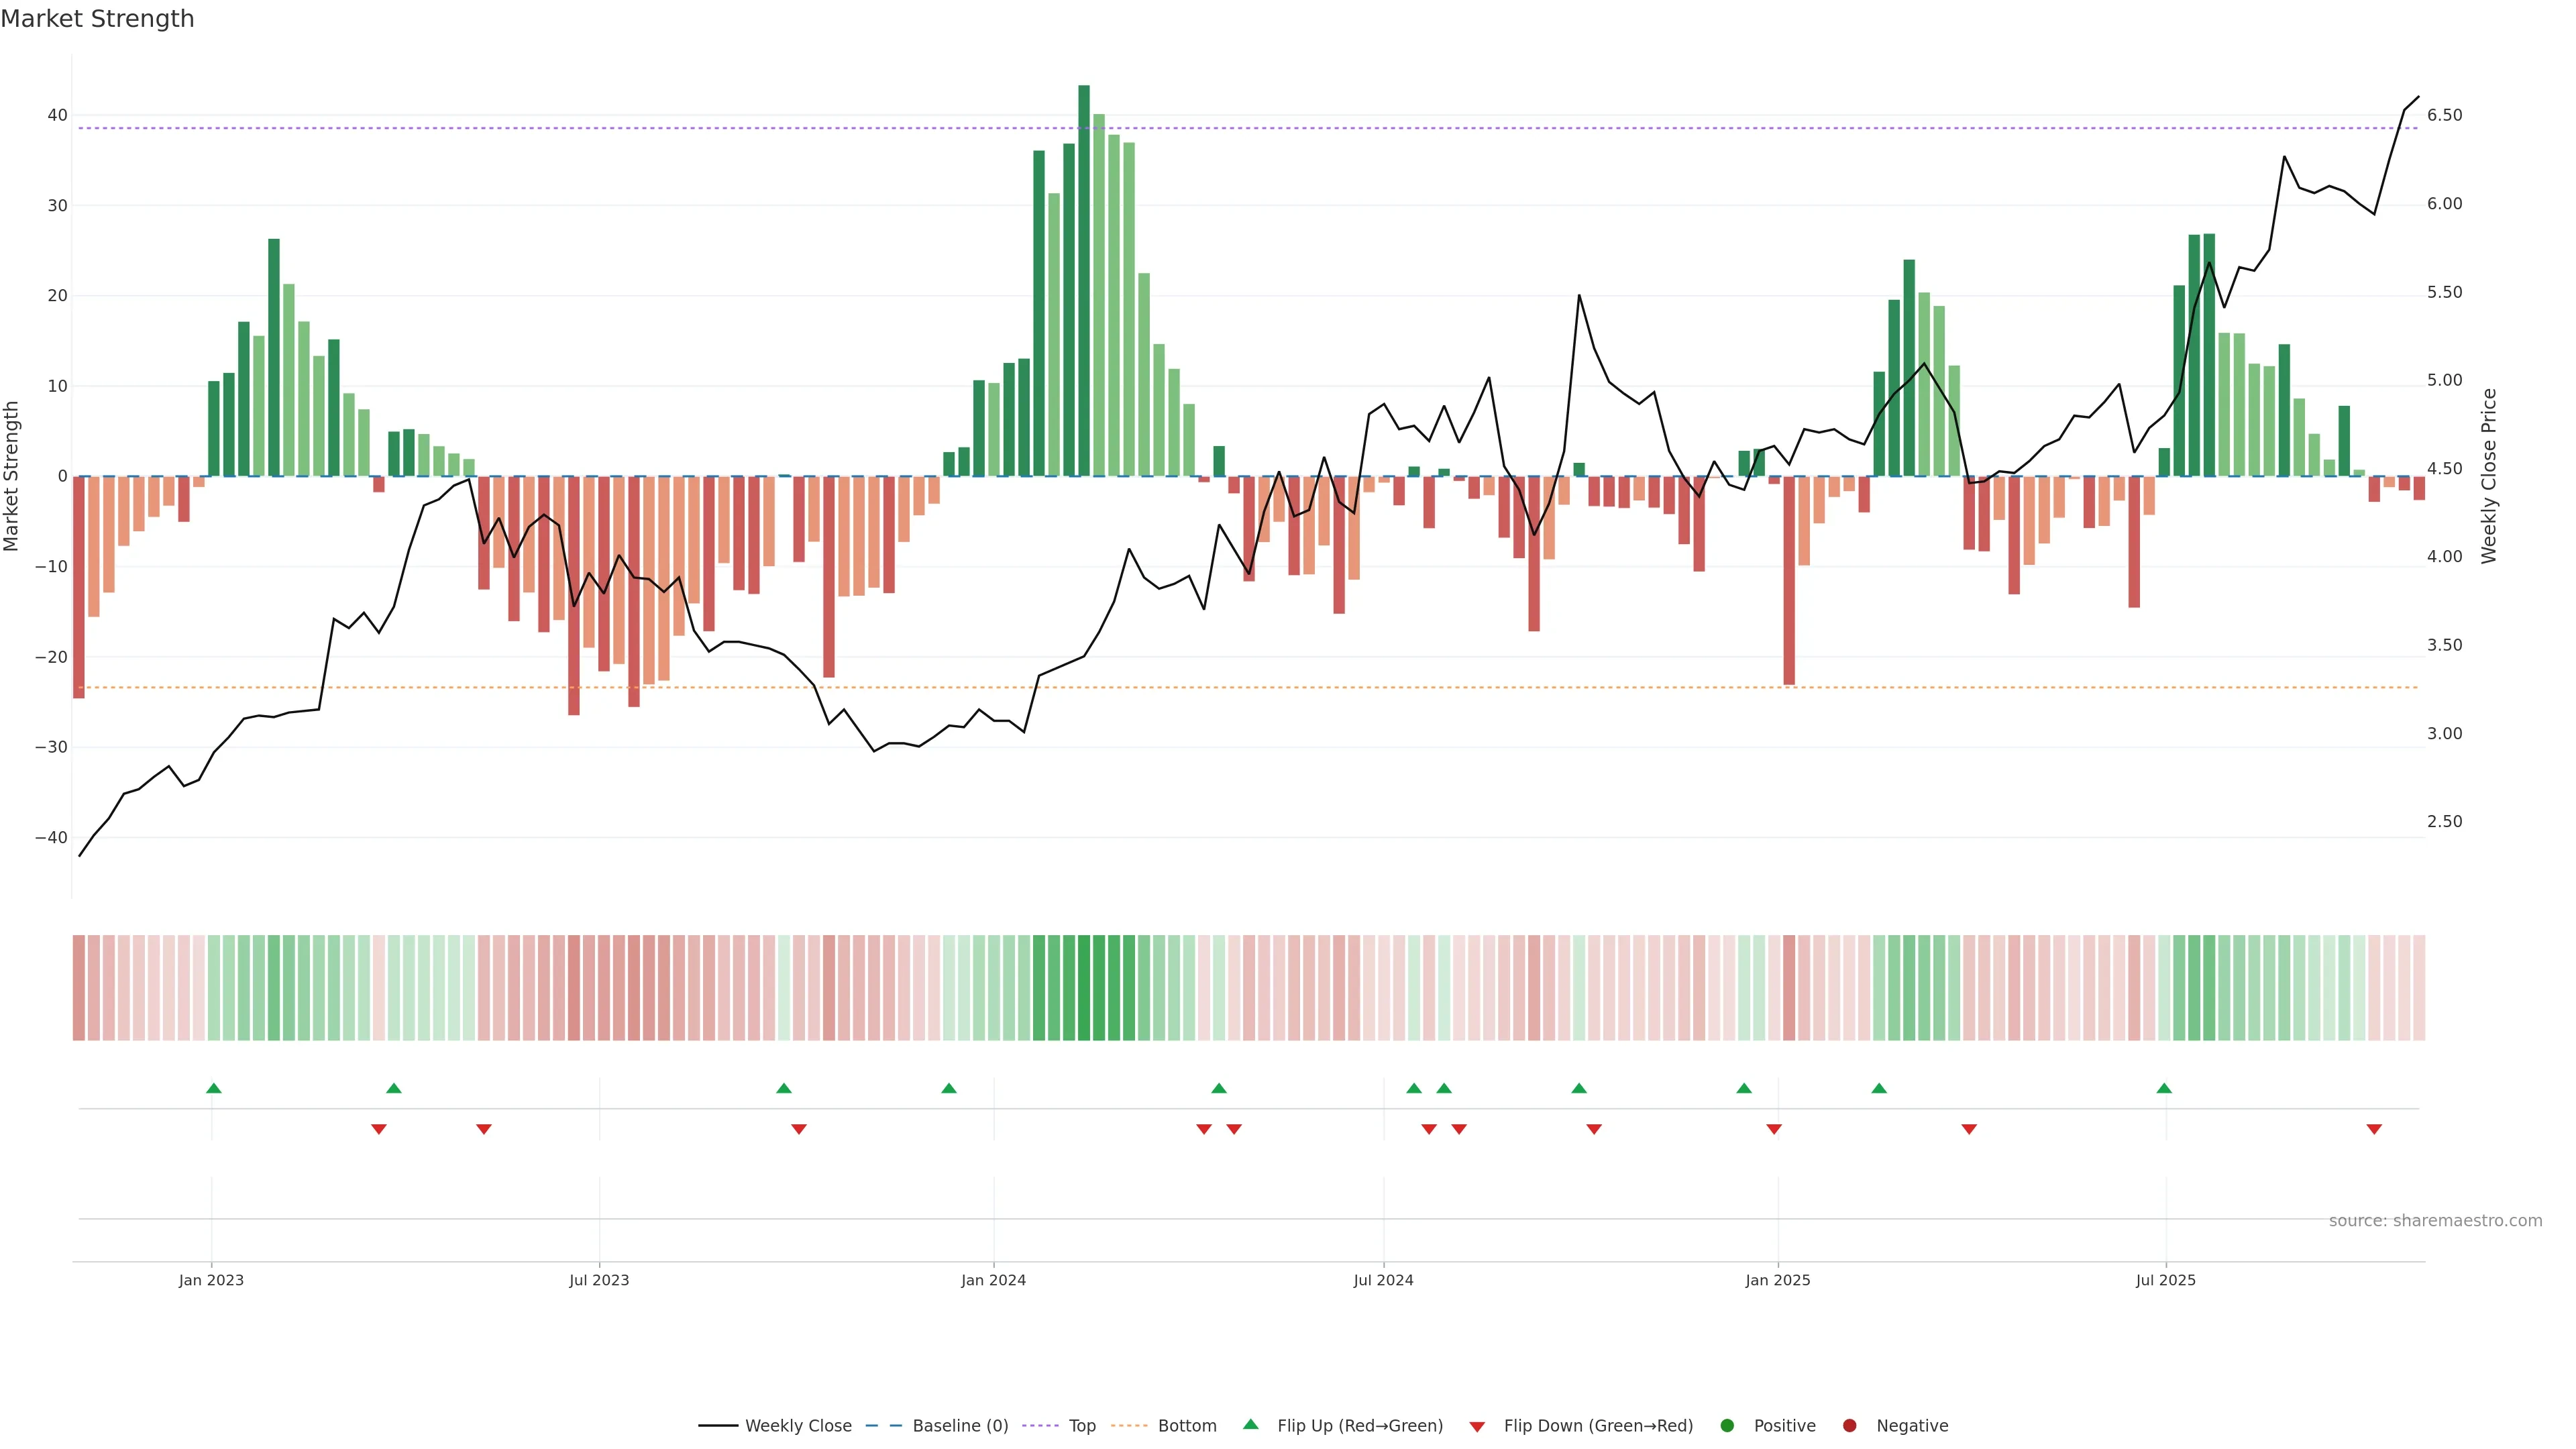Click the Jul 2023 x-axis label
2576x1449 pixels.
point(599,1280)
